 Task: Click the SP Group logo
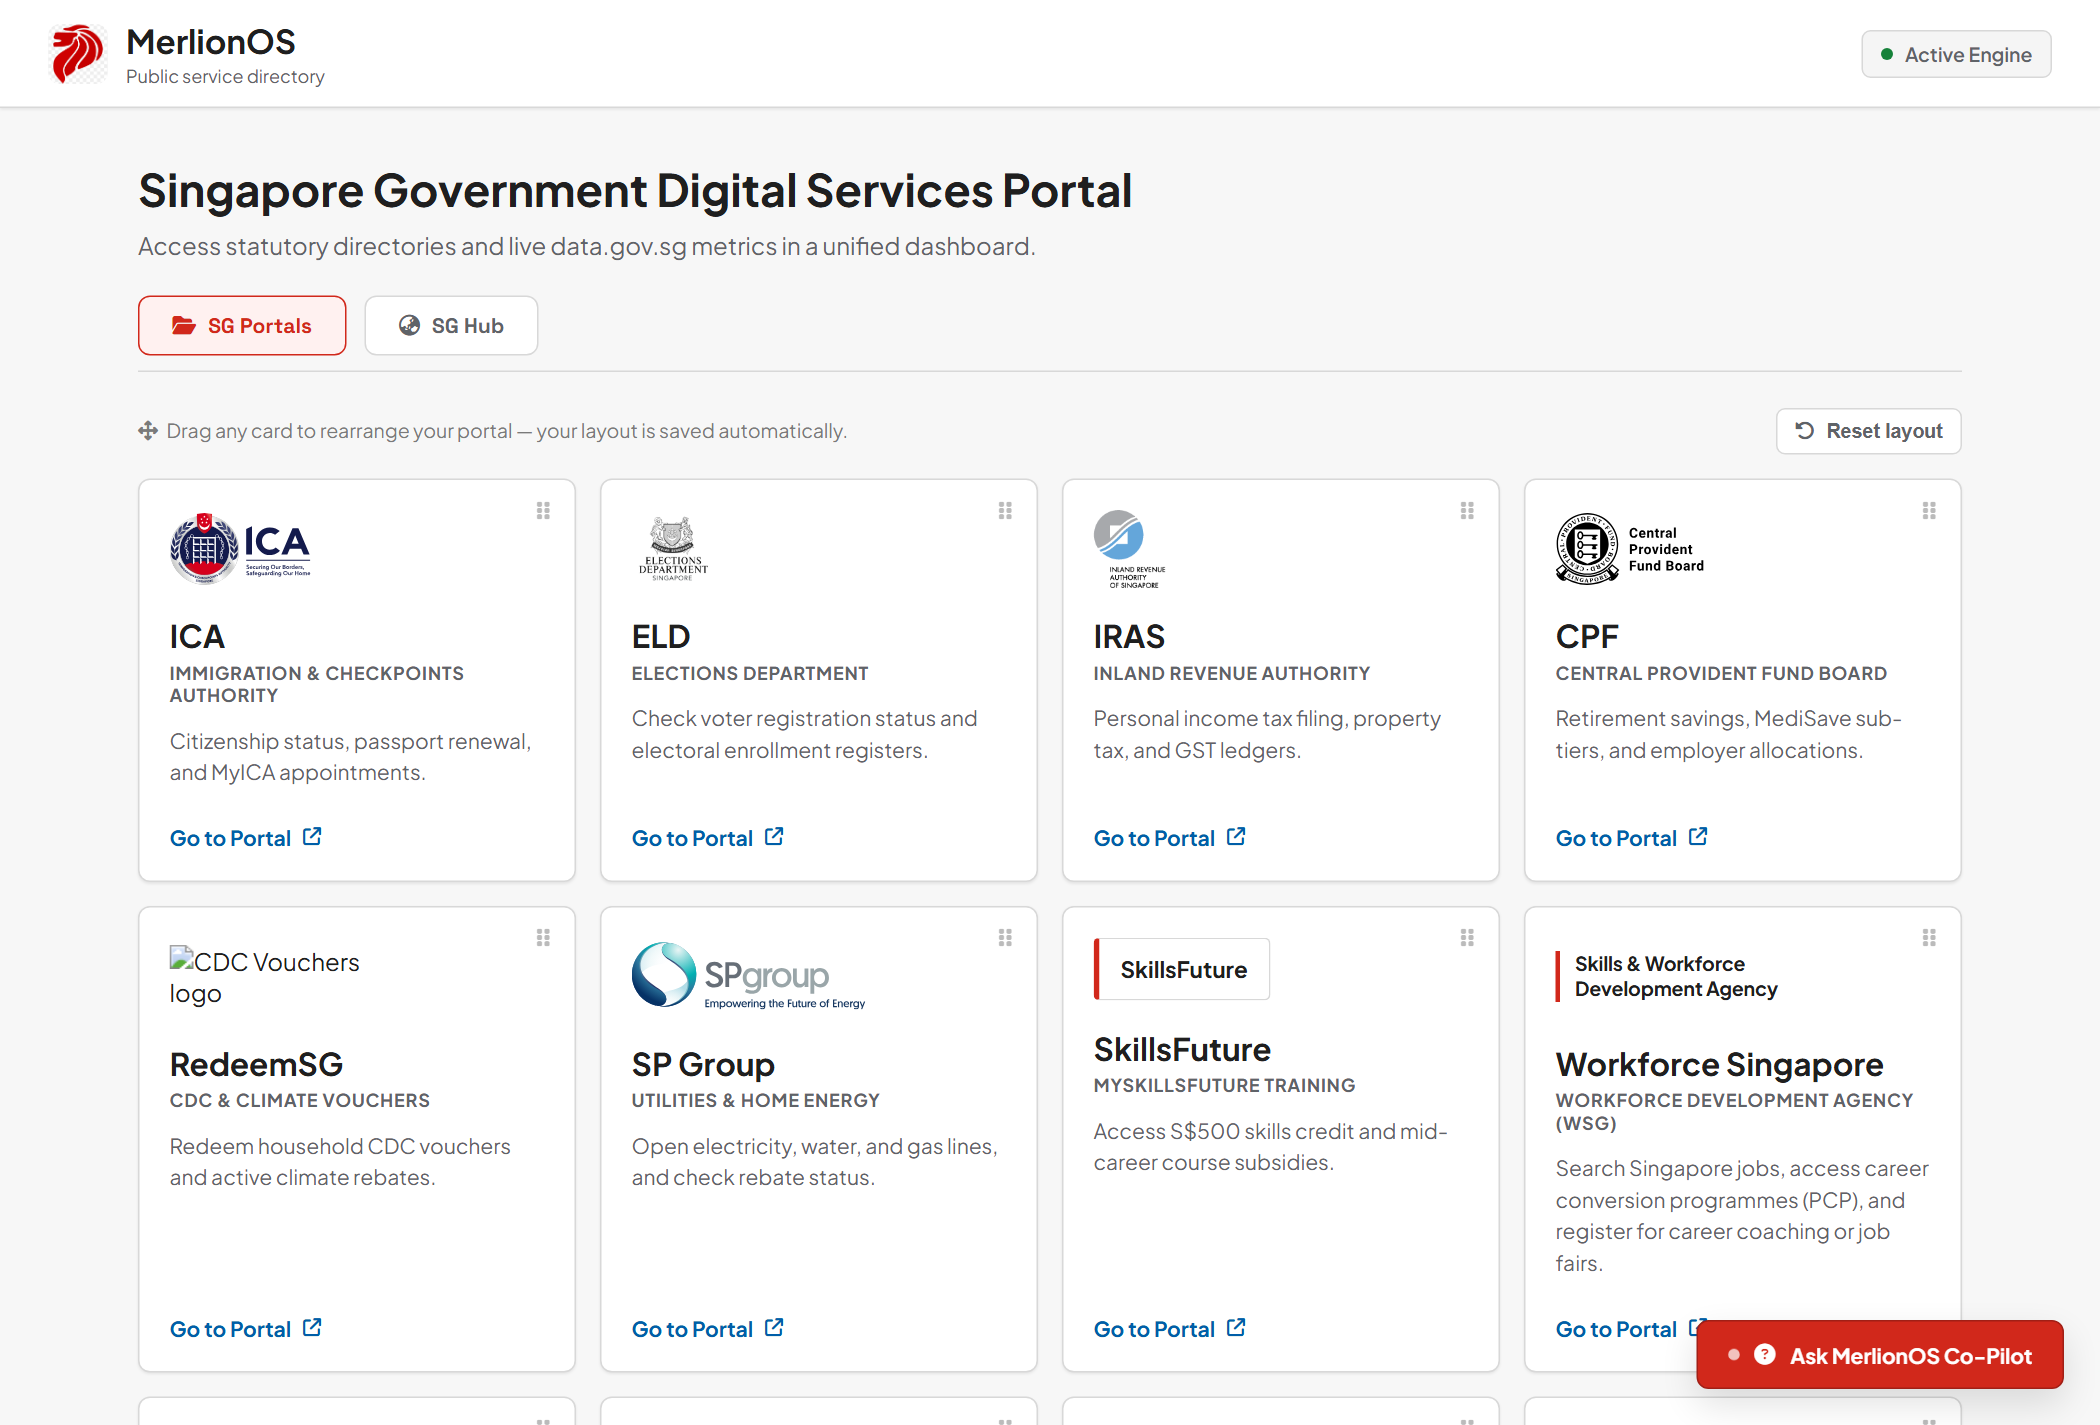point(749,975)
